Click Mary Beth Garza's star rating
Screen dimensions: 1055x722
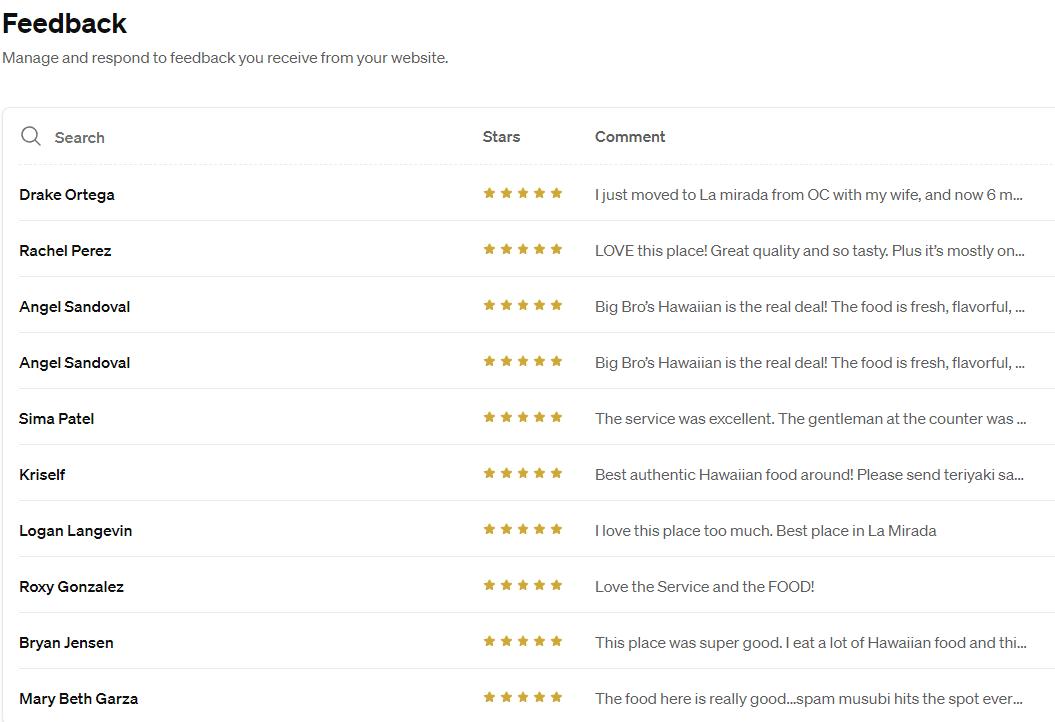tap(523, 697)
